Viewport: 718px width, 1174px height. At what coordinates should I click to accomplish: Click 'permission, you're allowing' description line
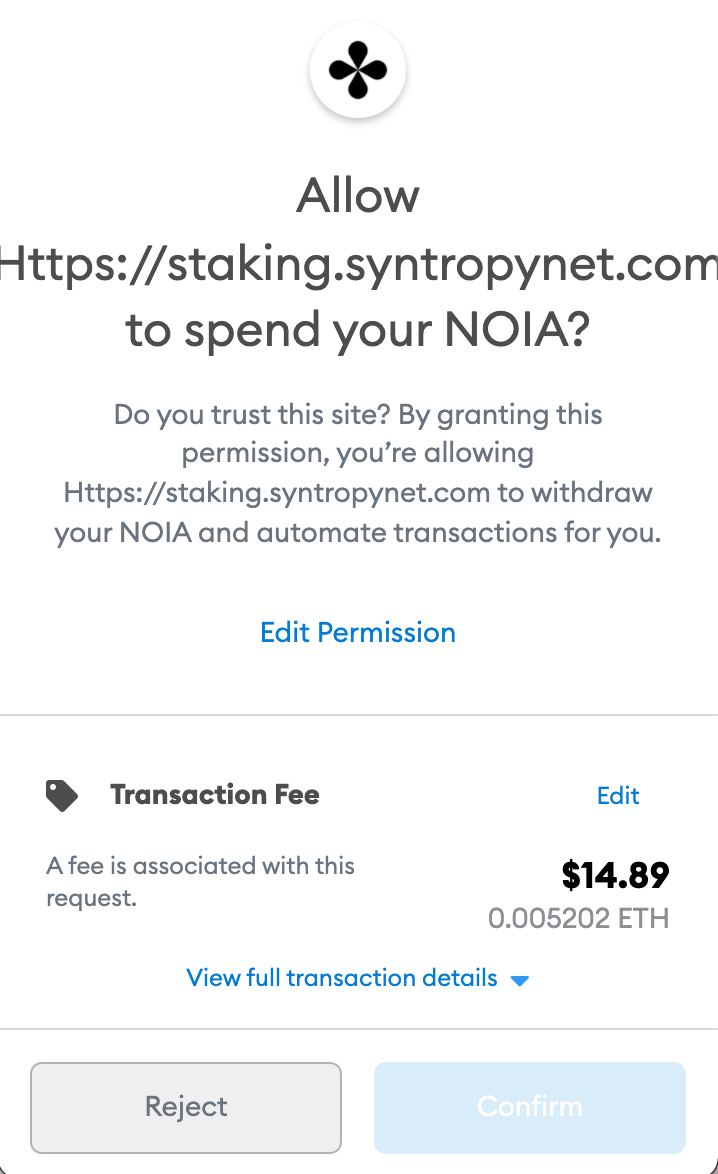[x=358, y=453]
